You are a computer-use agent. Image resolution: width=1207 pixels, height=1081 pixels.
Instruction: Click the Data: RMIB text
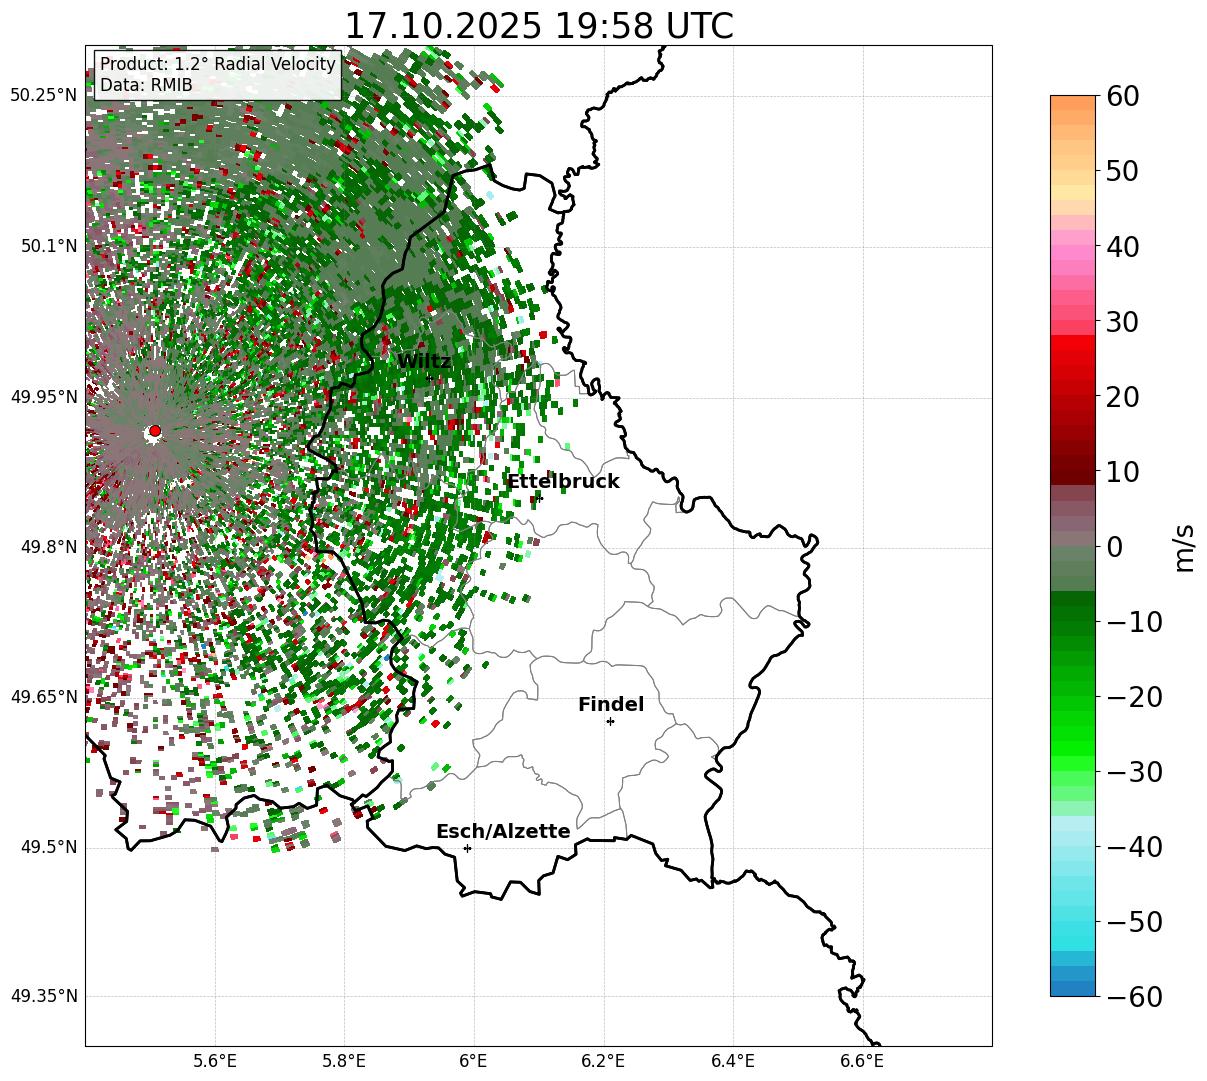pos(146,86)
